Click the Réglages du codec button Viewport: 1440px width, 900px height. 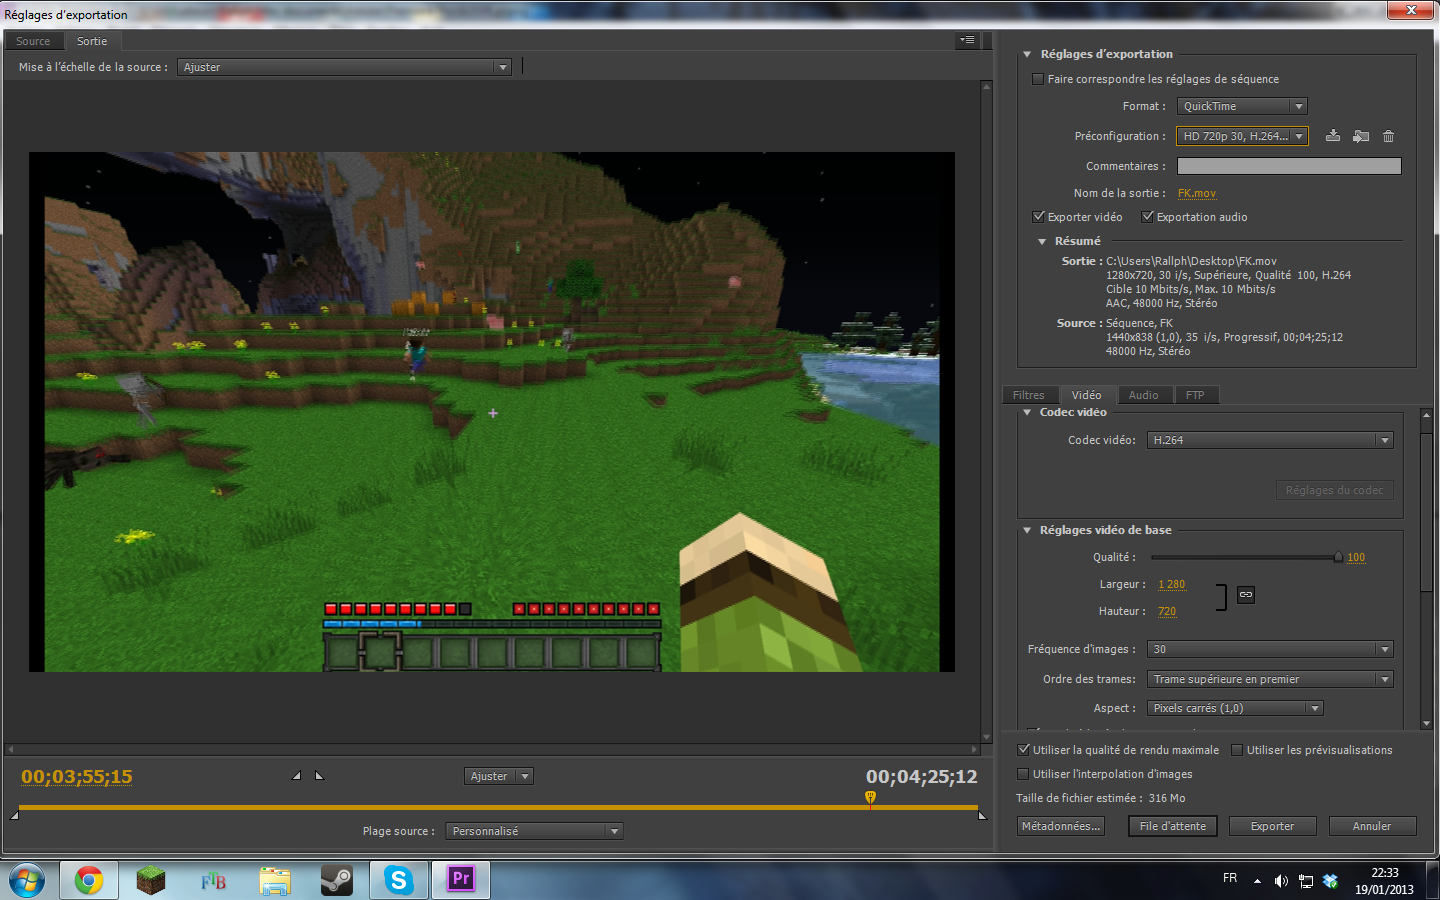click(1334, 490)
